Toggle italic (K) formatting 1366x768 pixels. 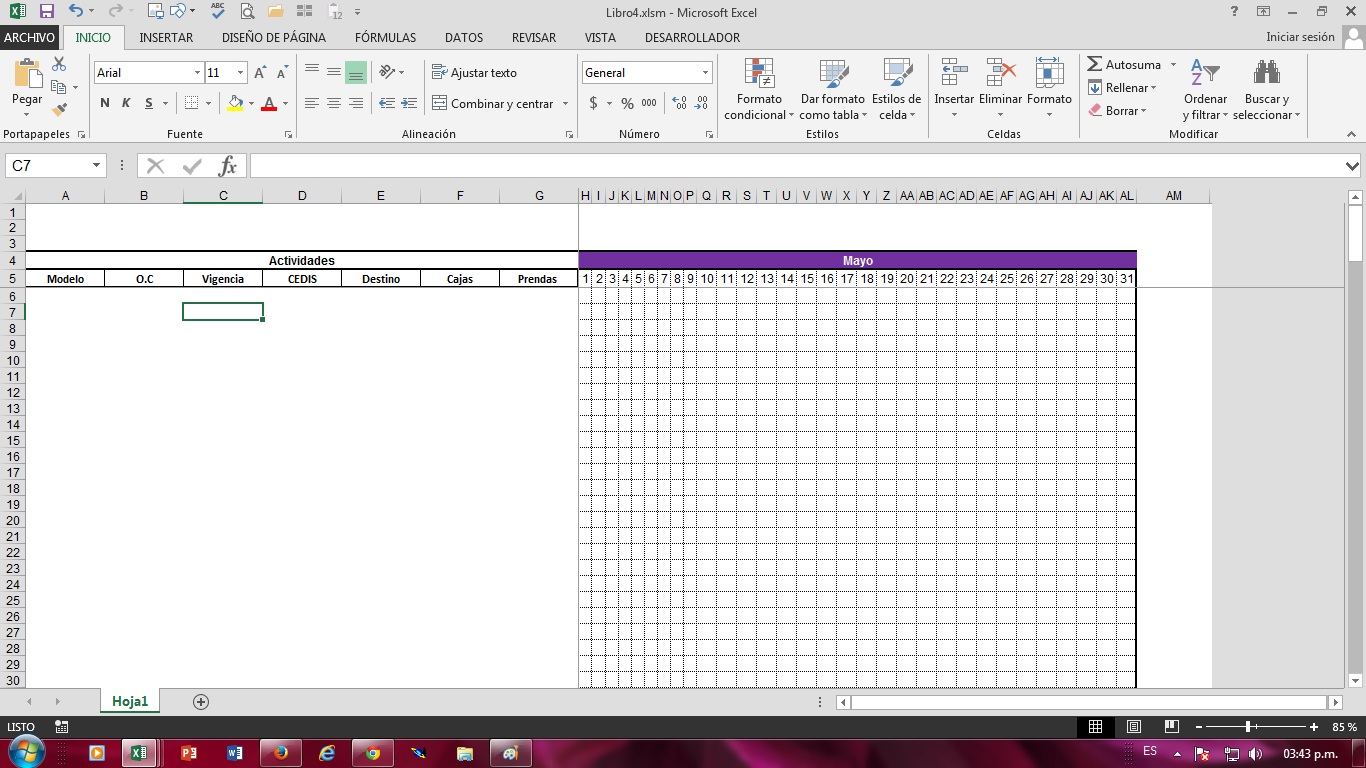coord(126,103)
